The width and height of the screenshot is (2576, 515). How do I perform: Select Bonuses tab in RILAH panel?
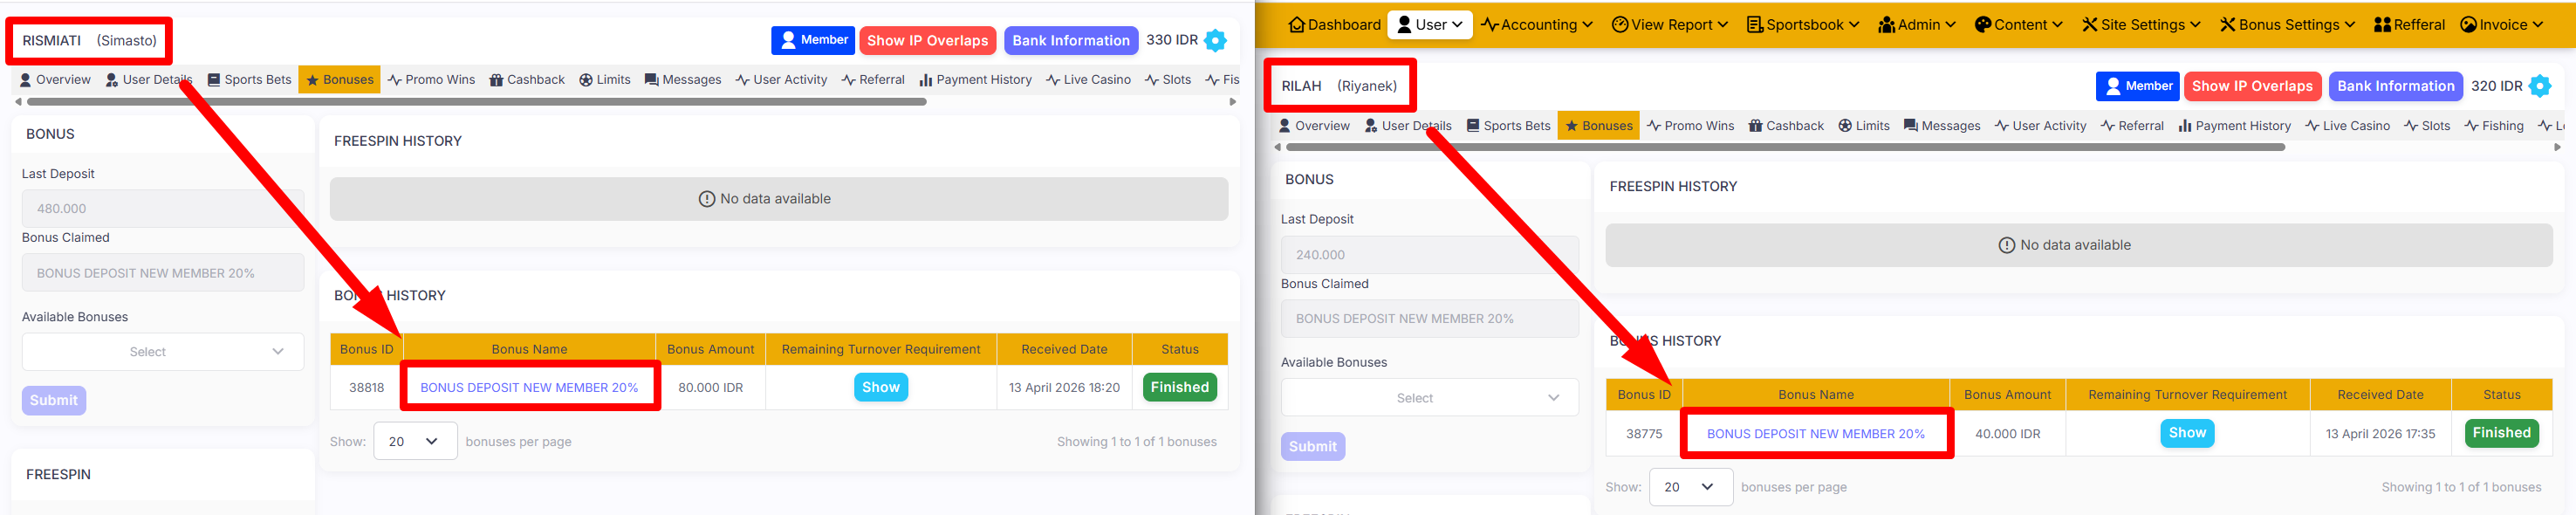1599,126
